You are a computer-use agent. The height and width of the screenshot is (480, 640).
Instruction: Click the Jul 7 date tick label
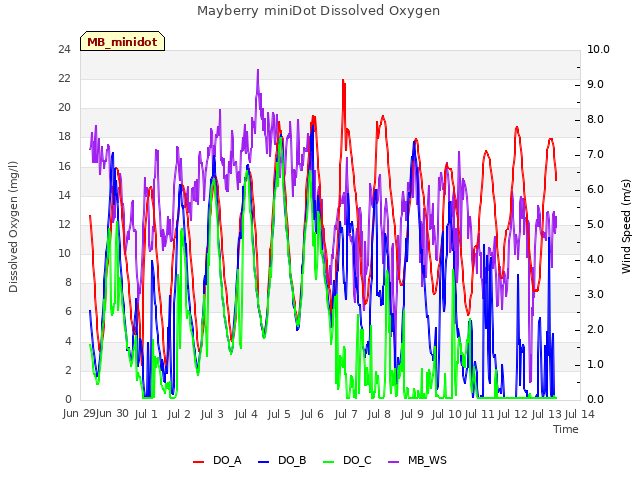pos(346,414)
